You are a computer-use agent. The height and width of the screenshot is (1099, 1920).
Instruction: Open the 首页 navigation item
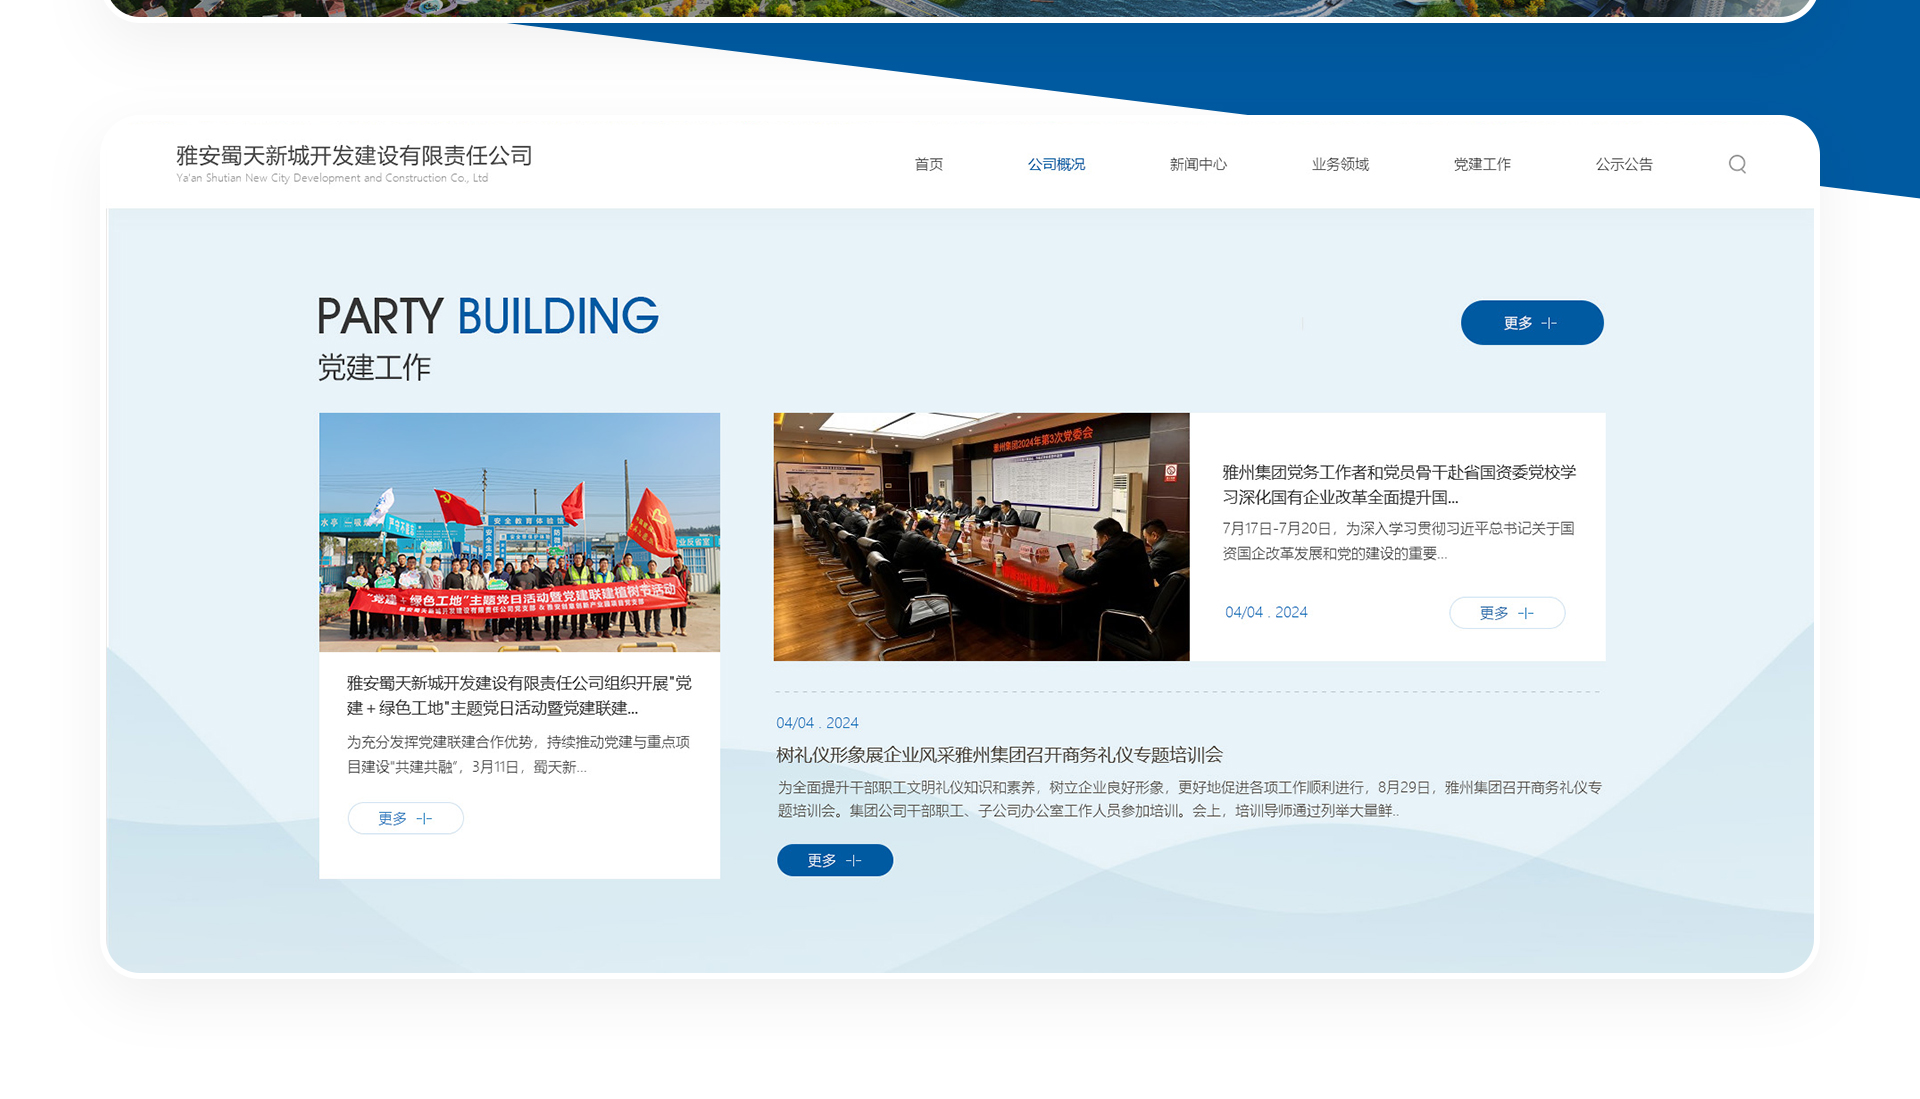click(928, 164)
